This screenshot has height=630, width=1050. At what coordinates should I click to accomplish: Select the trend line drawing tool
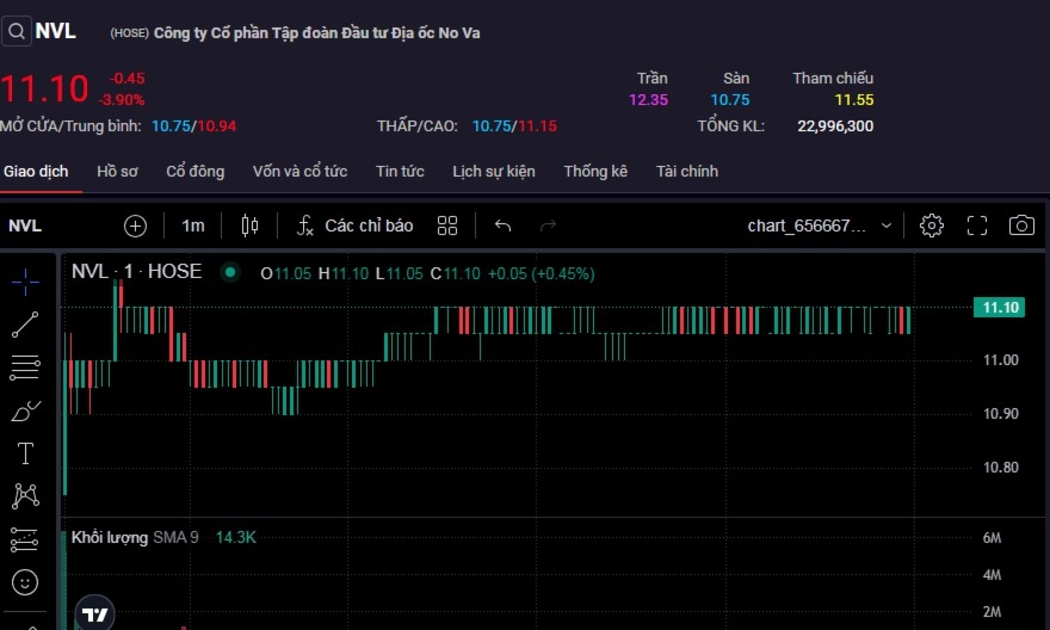point(25,325)
